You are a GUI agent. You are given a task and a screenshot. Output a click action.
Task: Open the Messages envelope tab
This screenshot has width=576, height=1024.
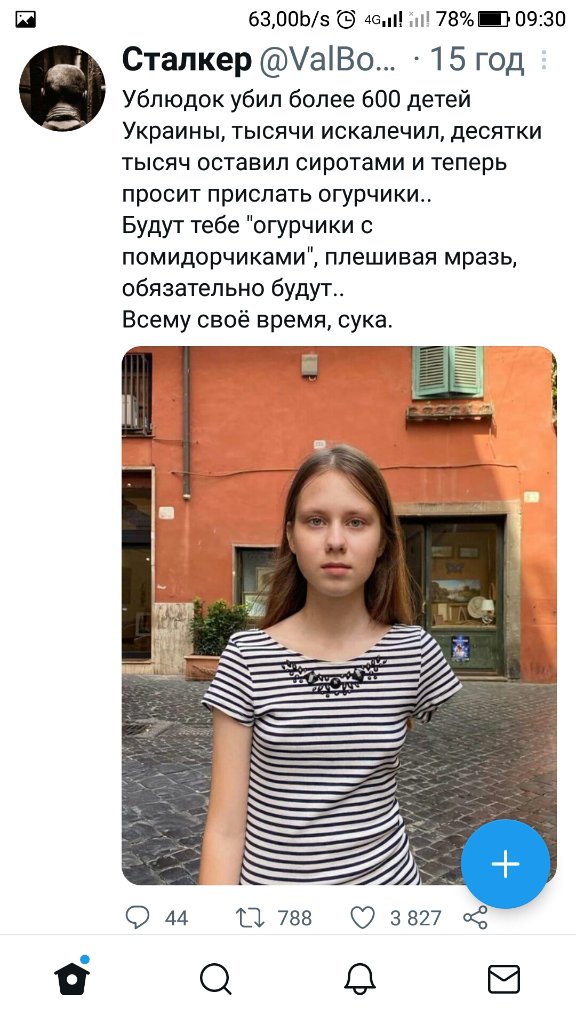pos(504,980)
